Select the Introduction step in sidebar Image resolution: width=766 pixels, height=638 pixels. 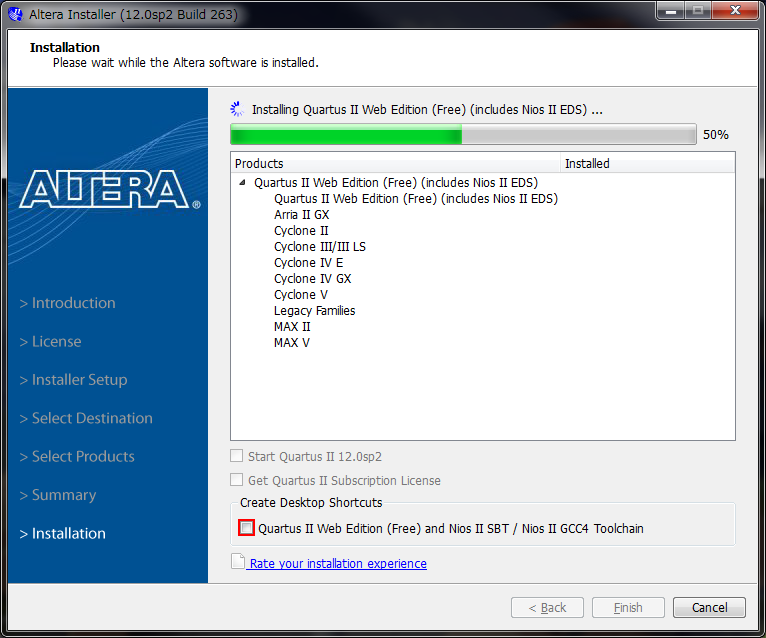[67, 303]
